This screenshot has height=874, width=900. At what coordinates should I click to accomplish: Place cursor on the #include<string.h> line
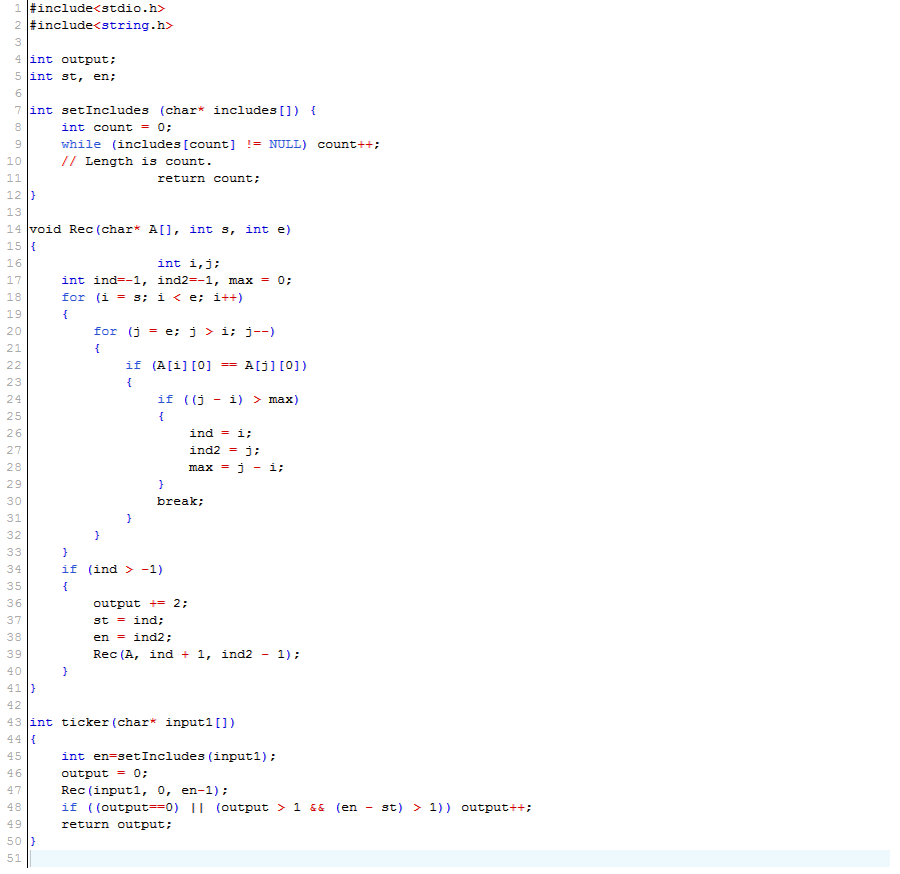[100, 25]
